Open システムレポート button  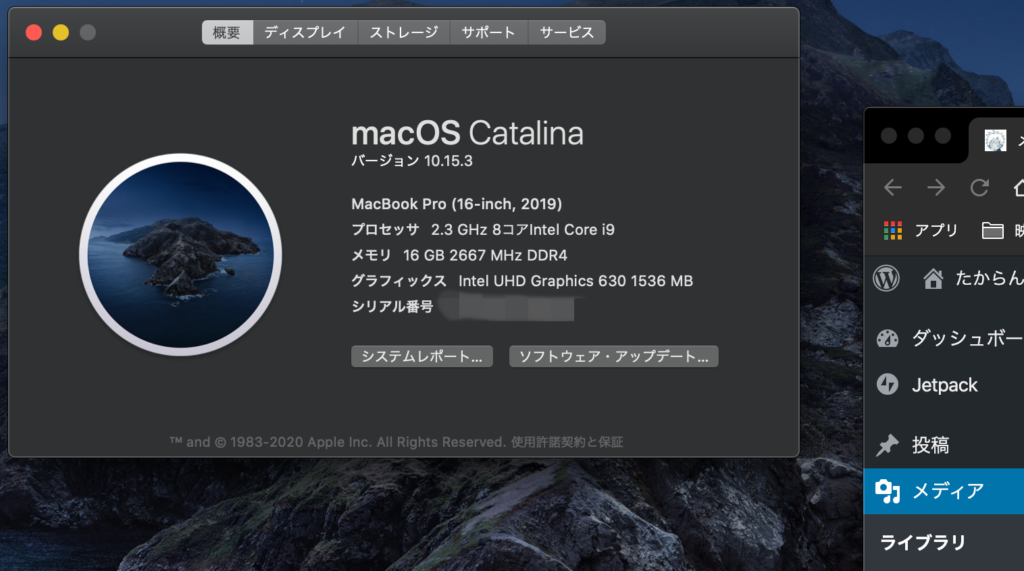422,356
